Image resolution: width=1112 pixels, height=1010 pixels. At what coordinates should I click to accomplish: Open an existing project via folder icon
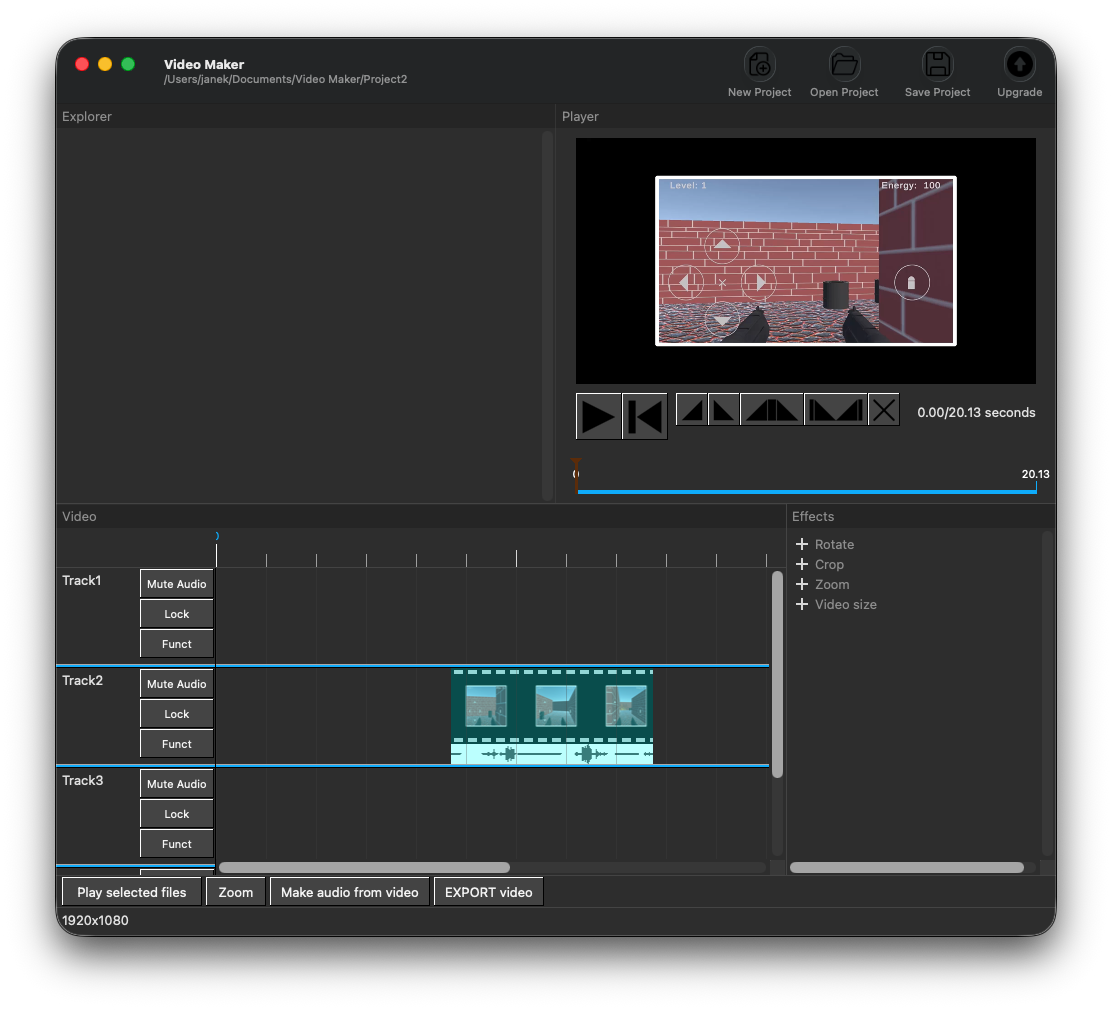pos(844,66)
